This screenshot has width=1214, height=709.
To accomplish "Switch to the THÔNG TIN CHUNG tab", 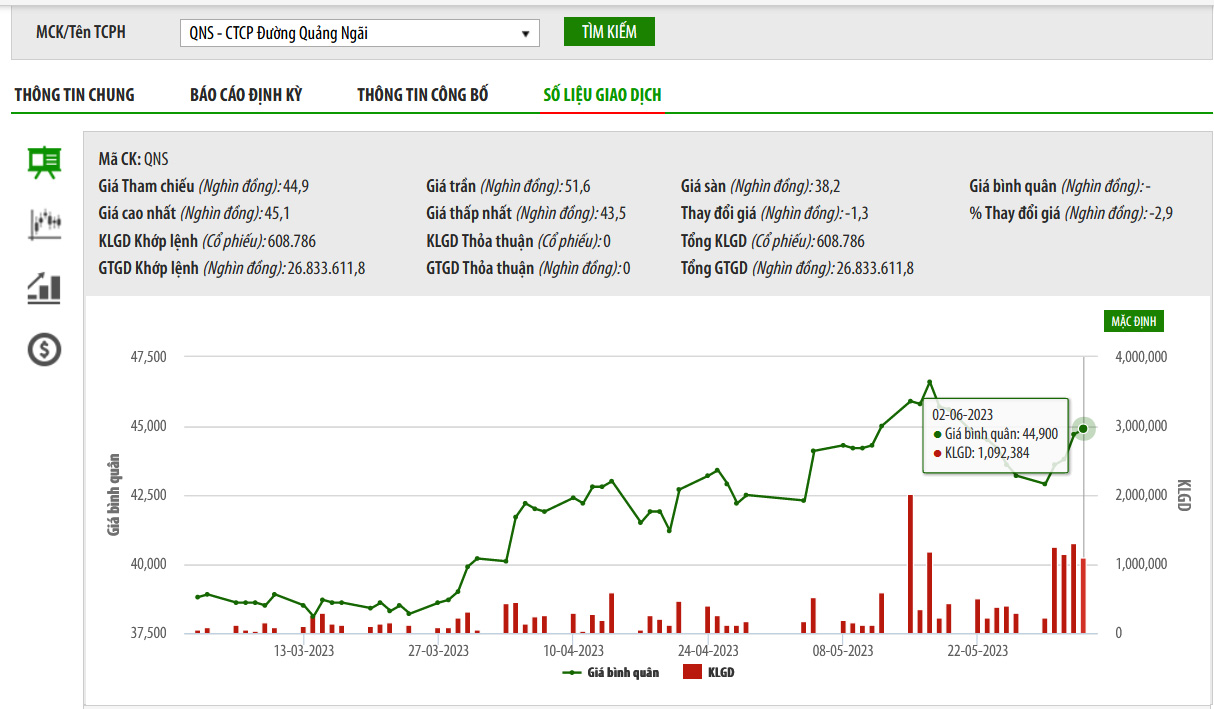I will (74, 95).
